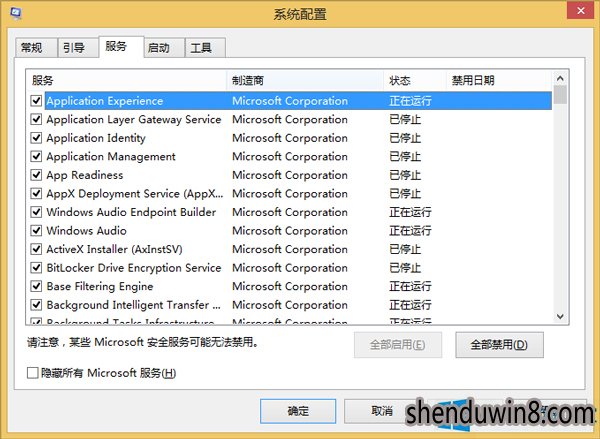Disable ActiveX Installer (AxInstSV) checkbox

click(36, 249)
